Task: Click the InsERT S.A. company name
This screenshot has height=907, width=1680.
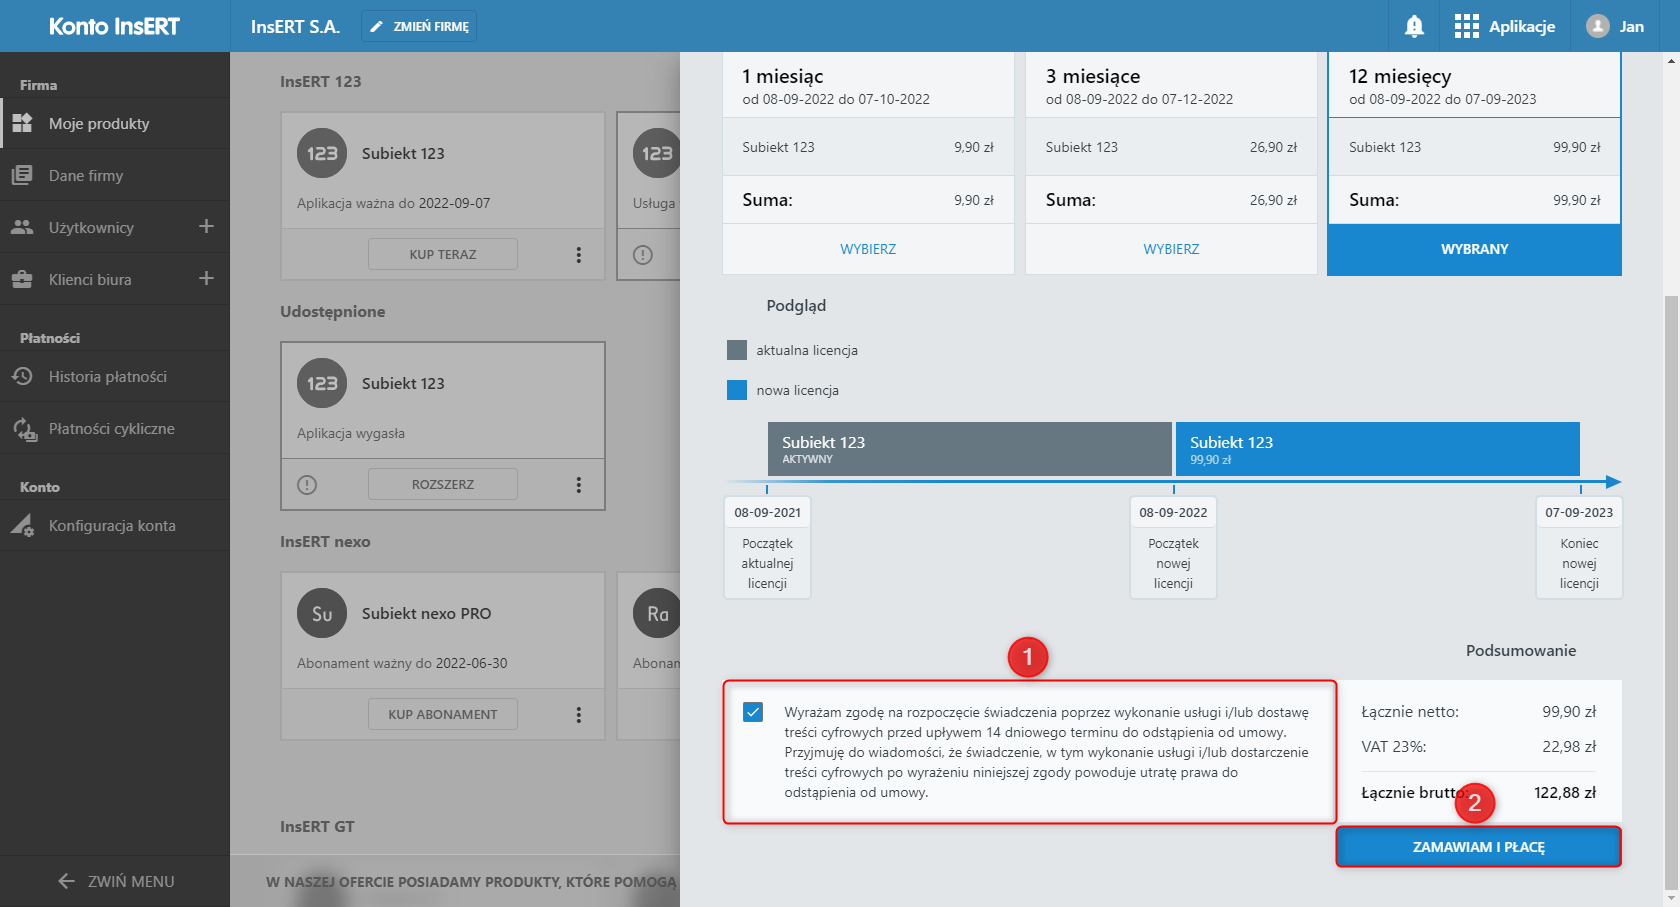Action: [295, 27]
